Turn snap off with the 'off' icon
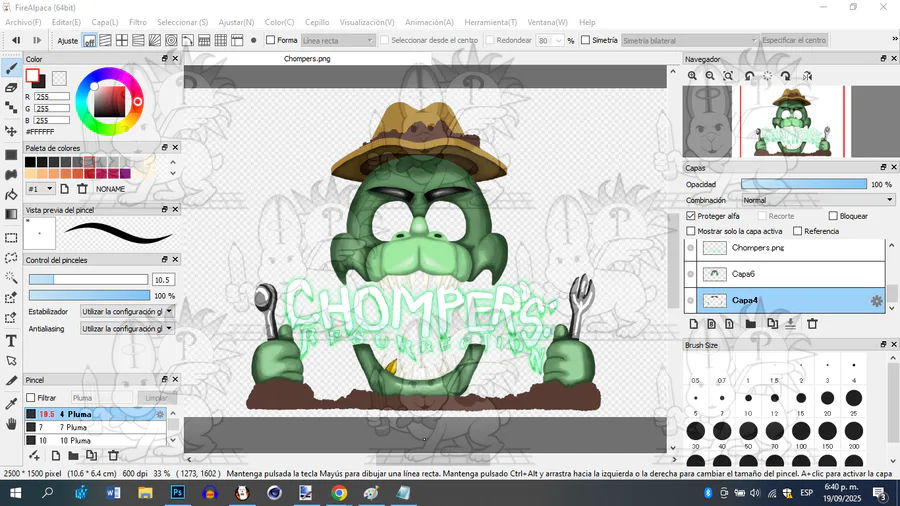 coord(89,41)
